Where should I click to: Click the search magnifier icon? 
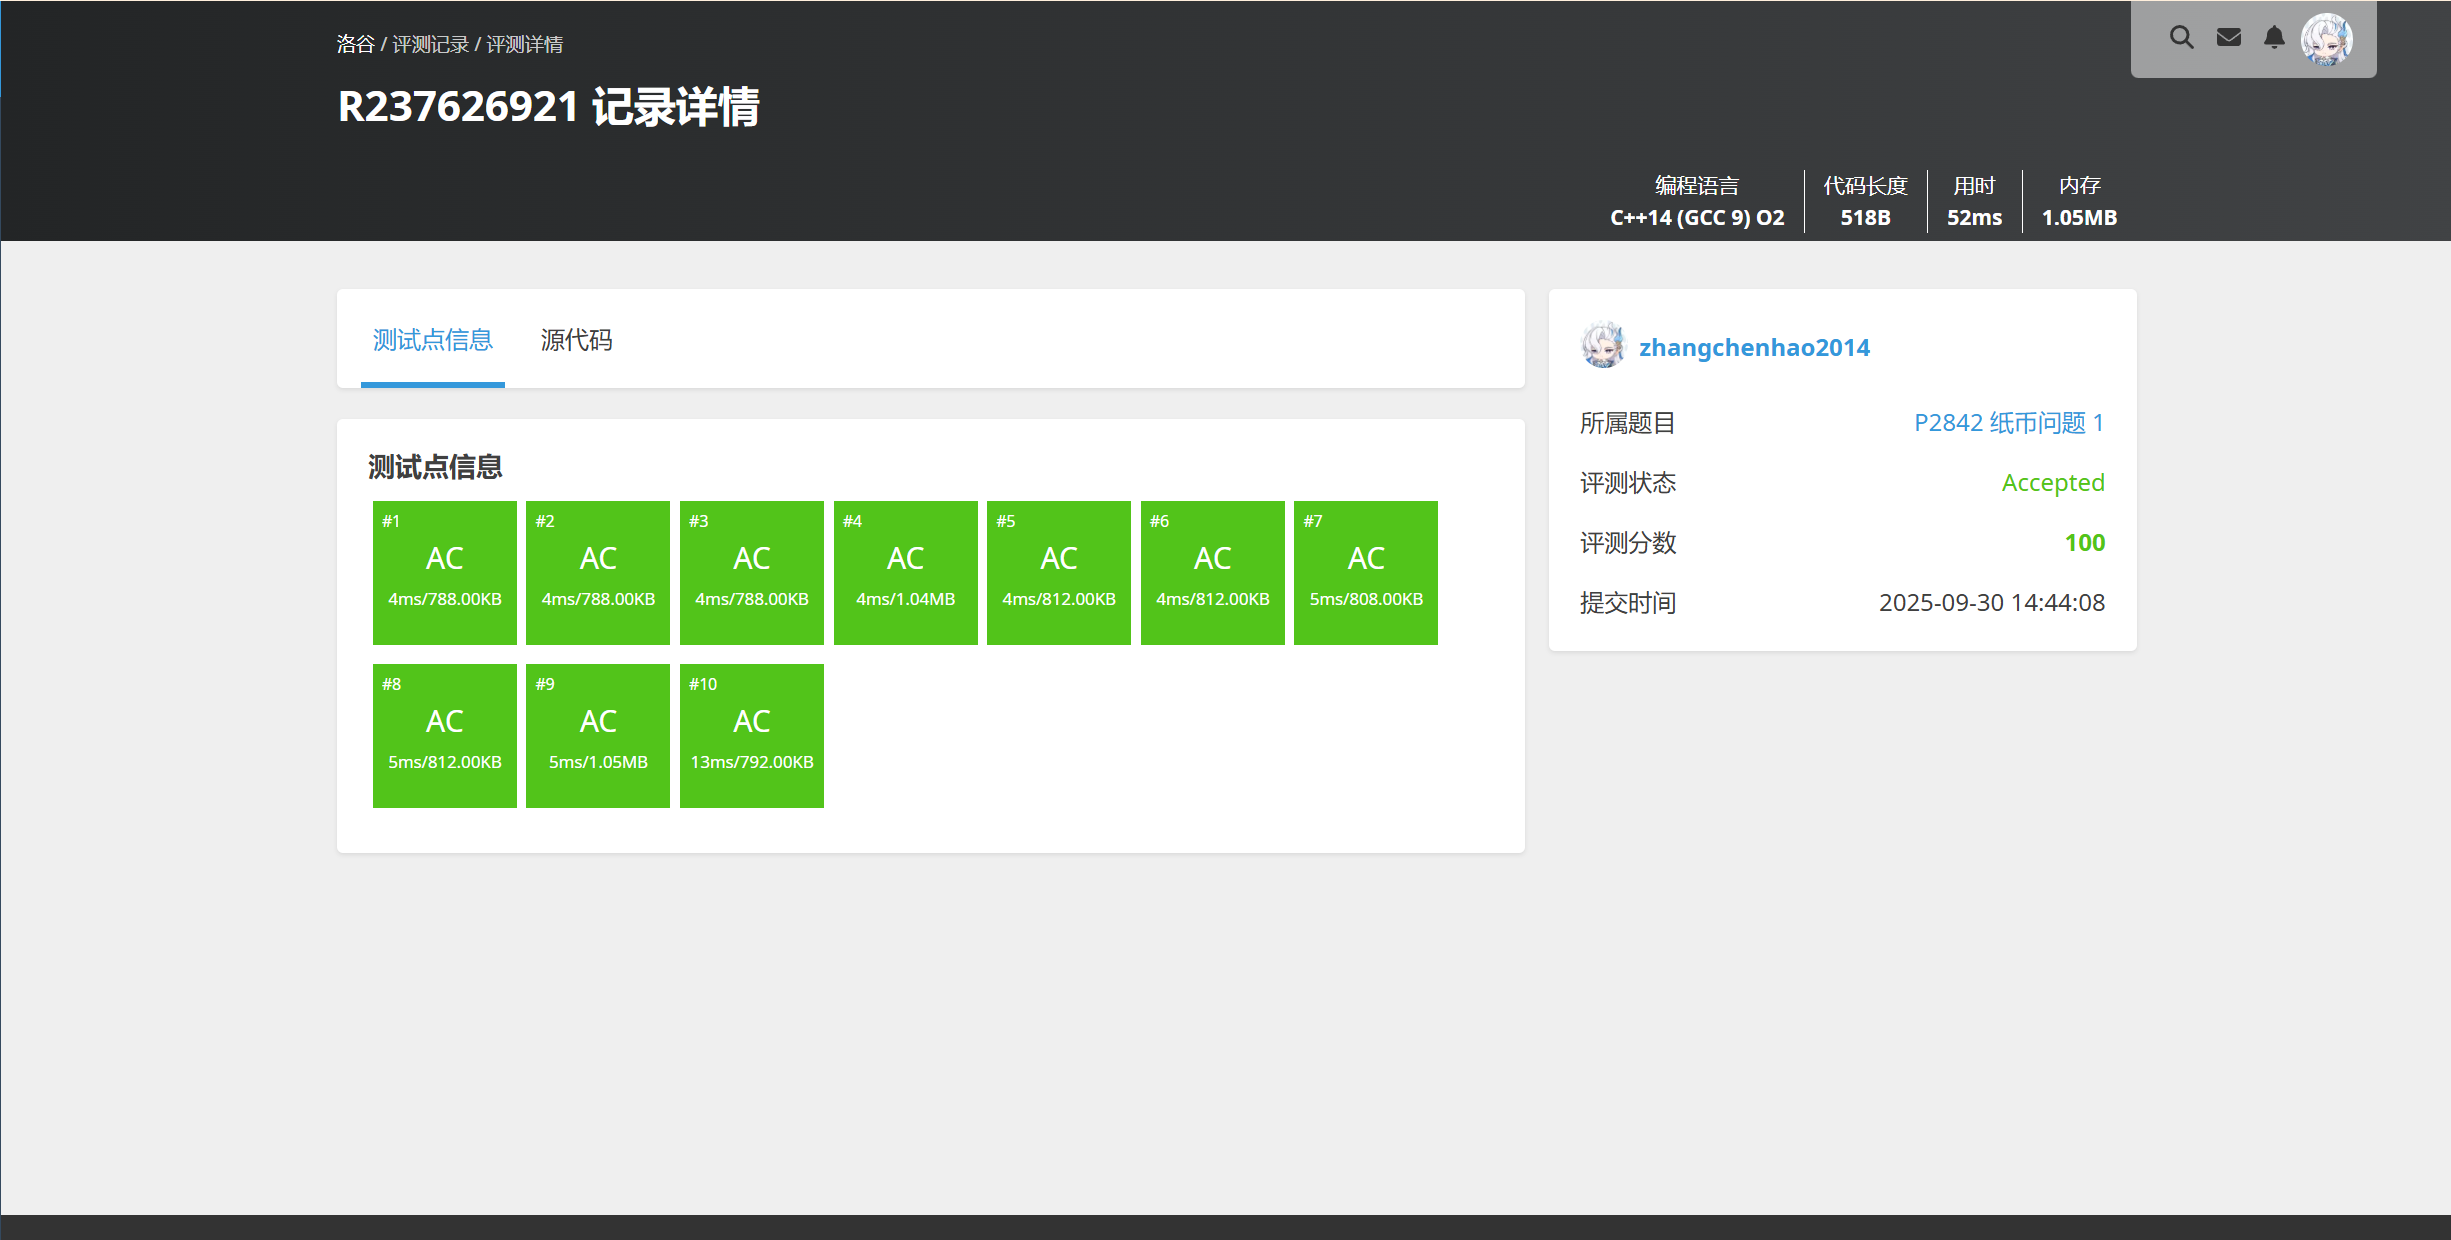click(x=2181, y=38)
